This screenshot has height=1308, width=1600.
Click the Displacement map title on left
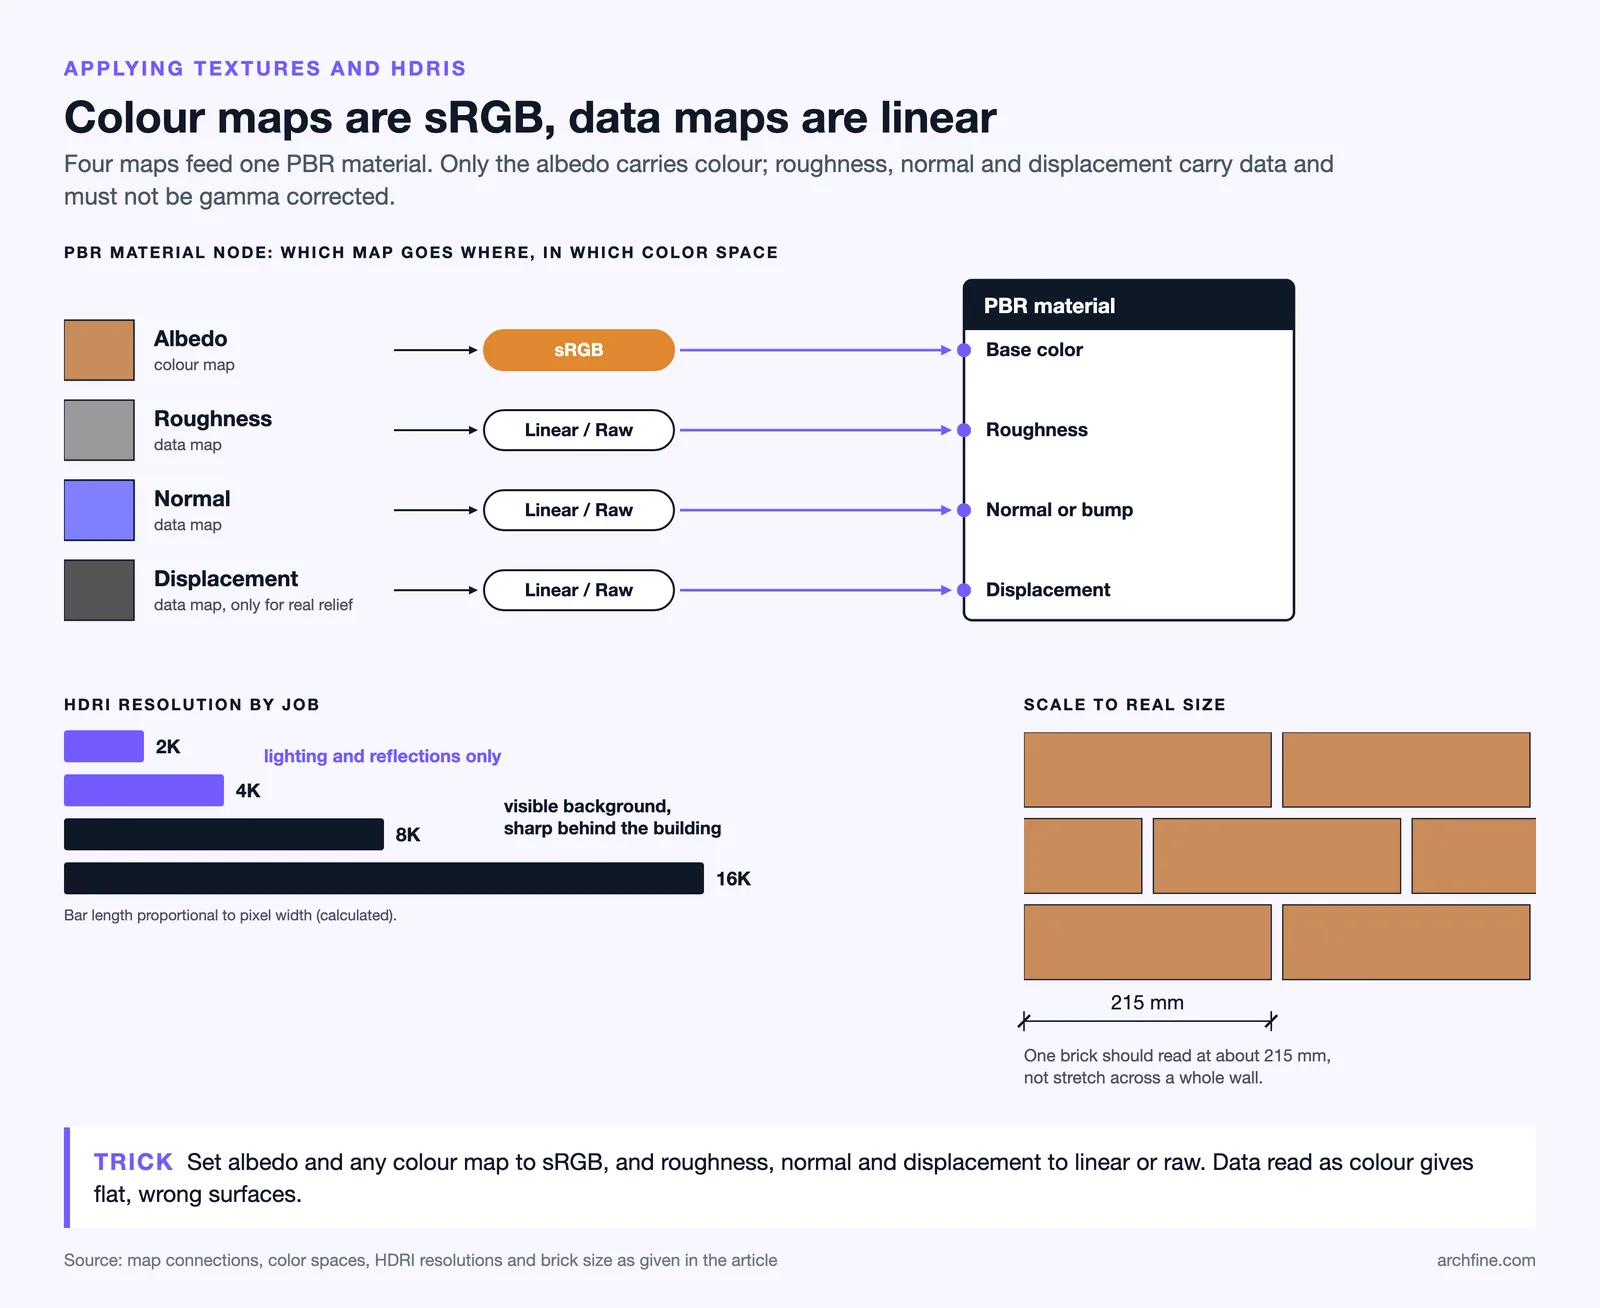click(x=226, y=579)
